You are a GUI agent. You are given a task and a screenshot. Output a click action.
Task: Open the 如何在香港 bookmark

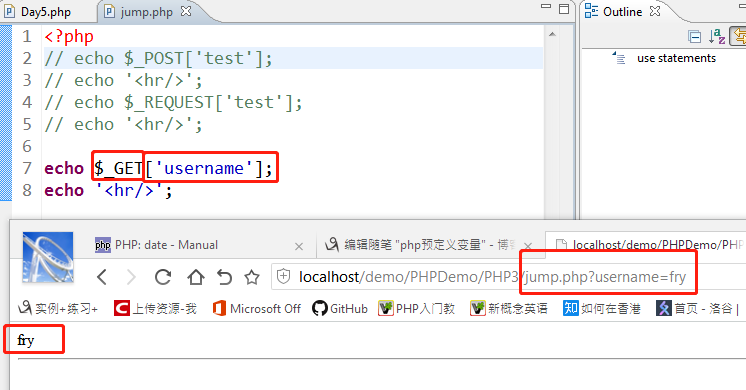click(x=602, y=309)
